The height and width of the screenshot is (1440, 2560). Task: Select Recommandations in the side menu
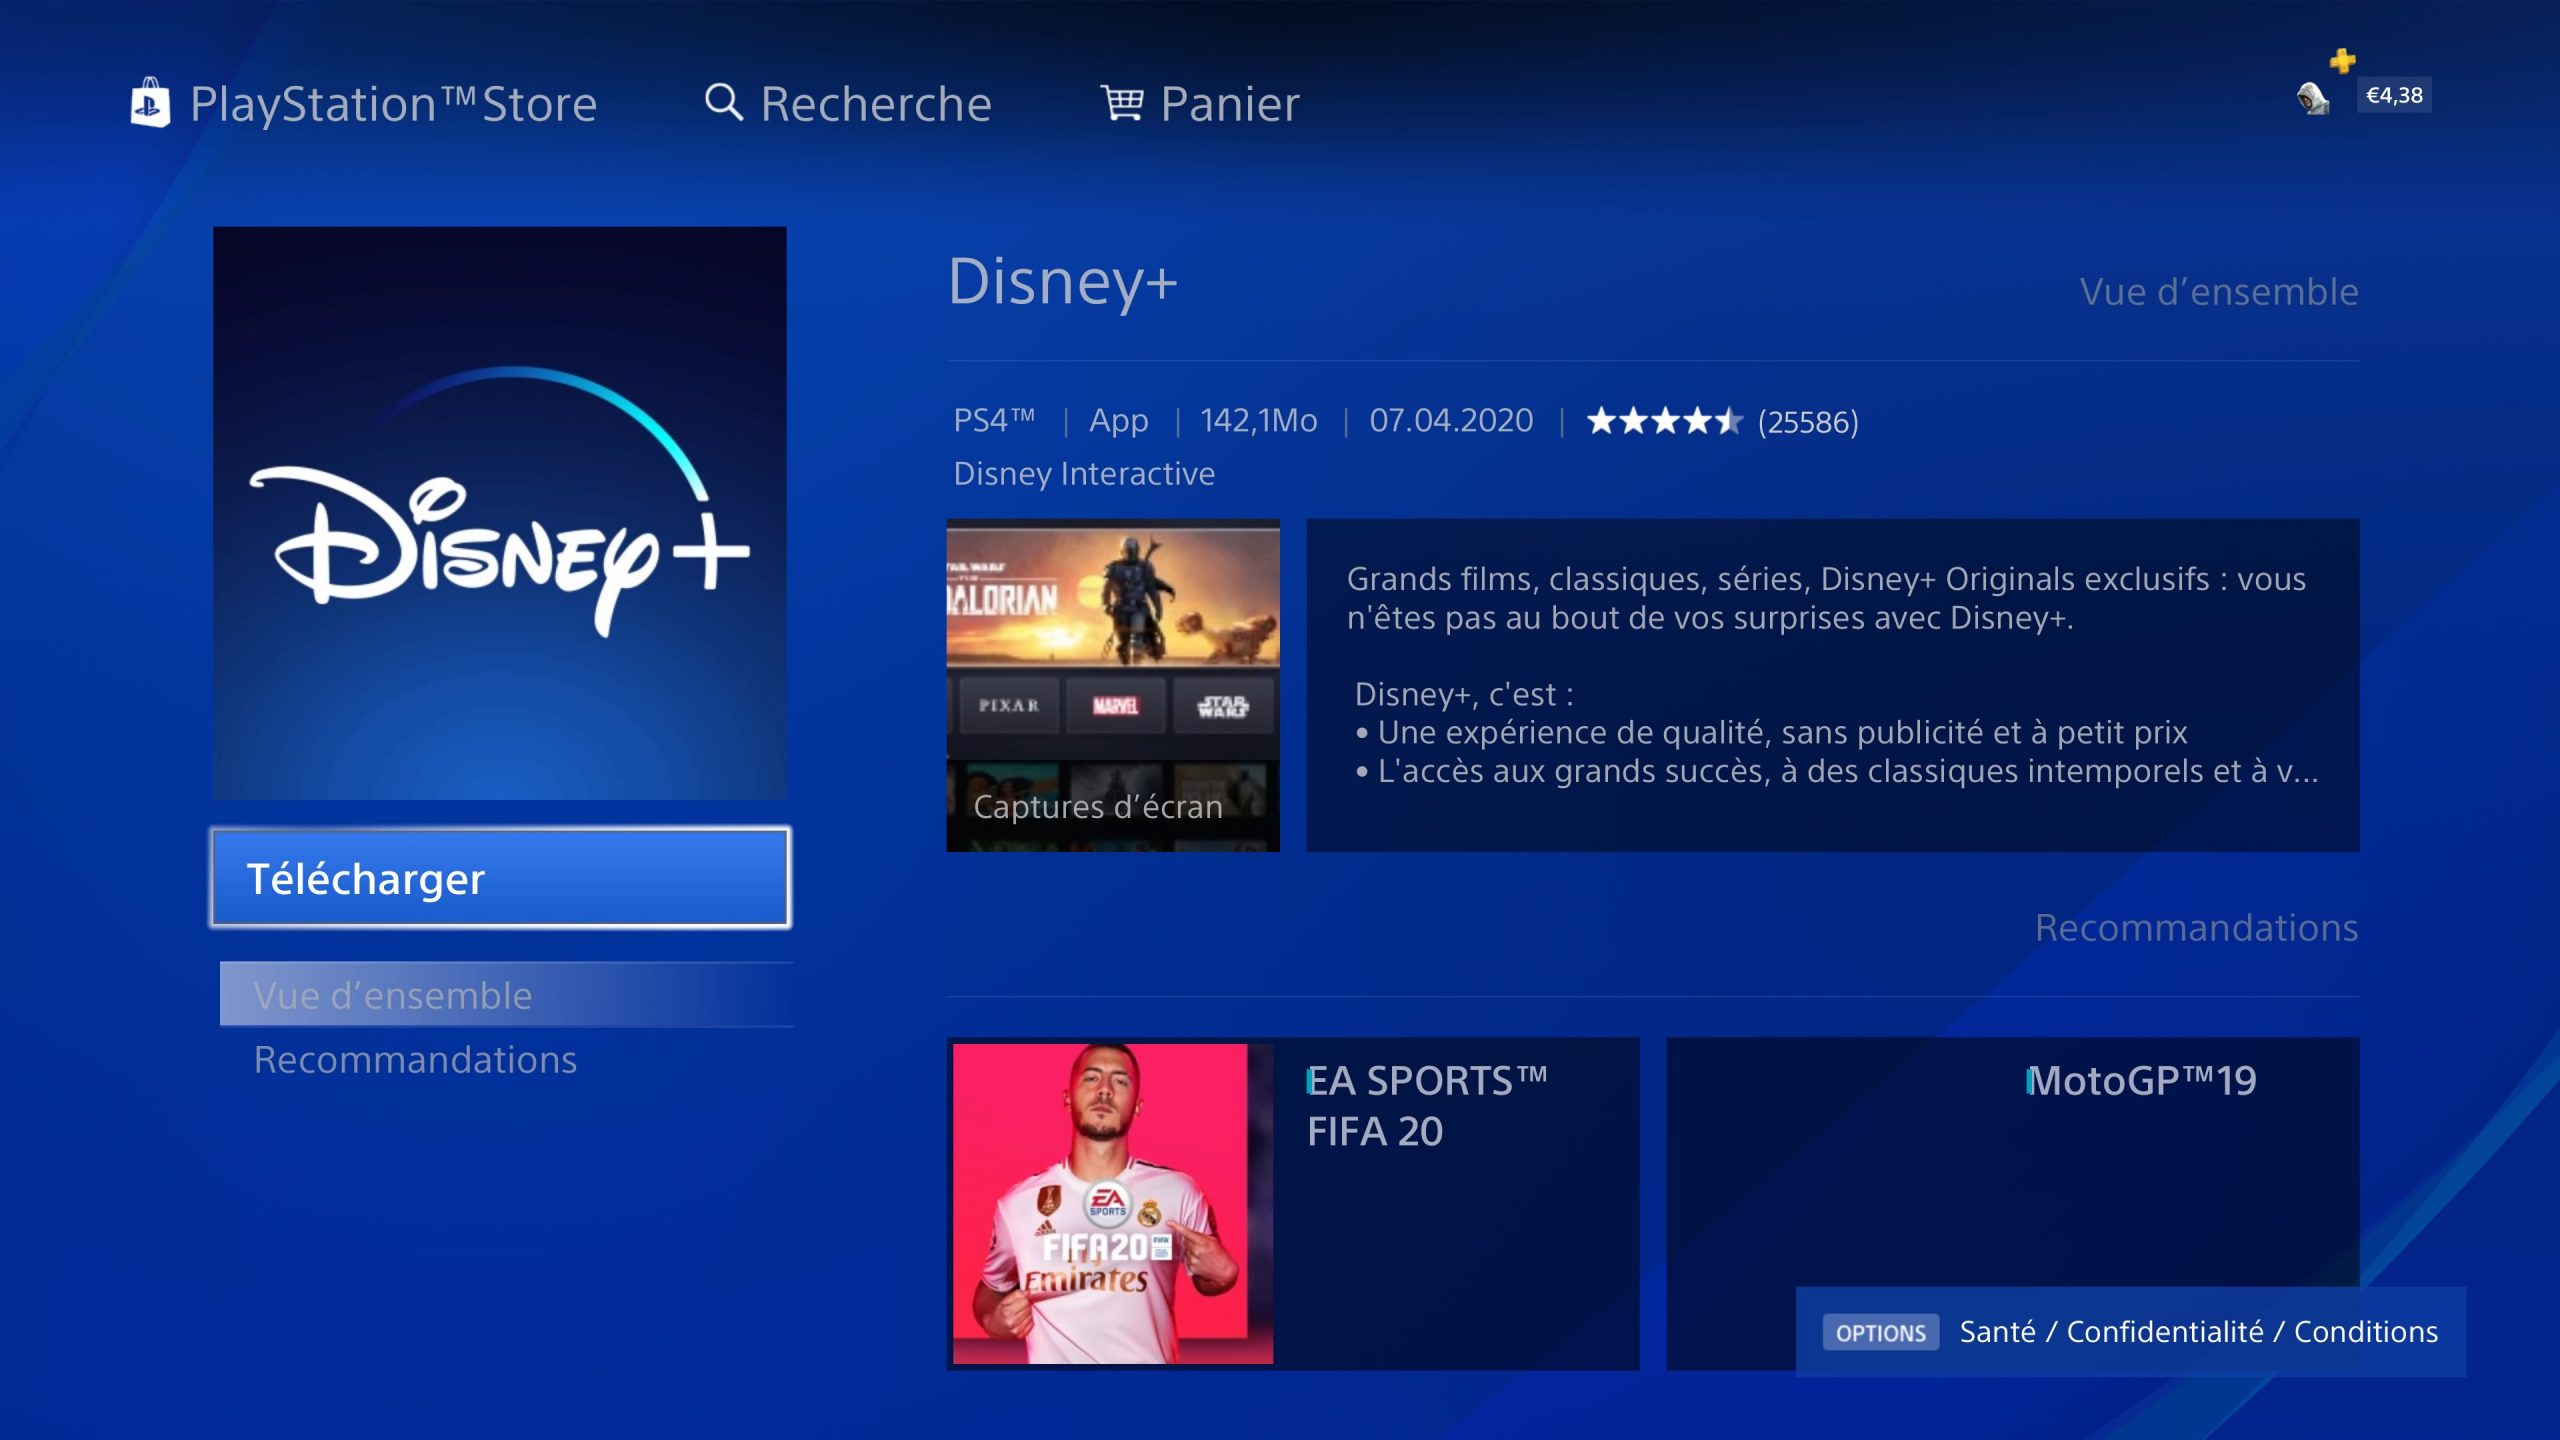415,1059
